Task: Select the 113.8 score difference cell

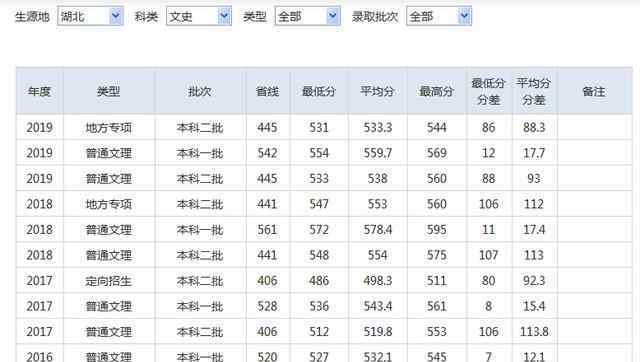Action: click(534, 331)
